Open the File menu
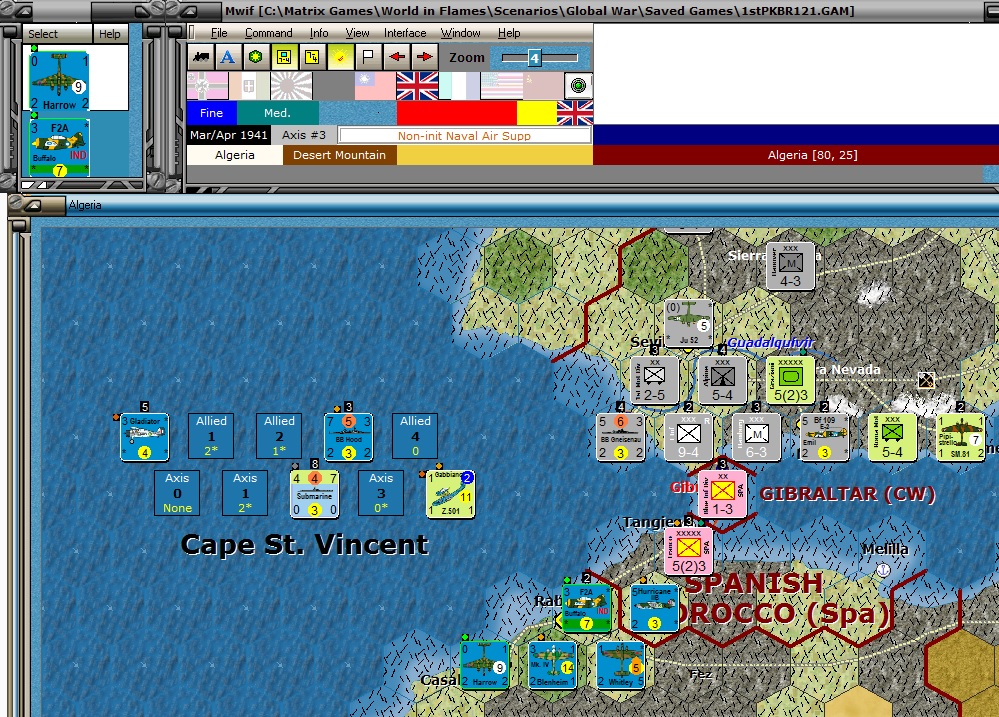 219,33
